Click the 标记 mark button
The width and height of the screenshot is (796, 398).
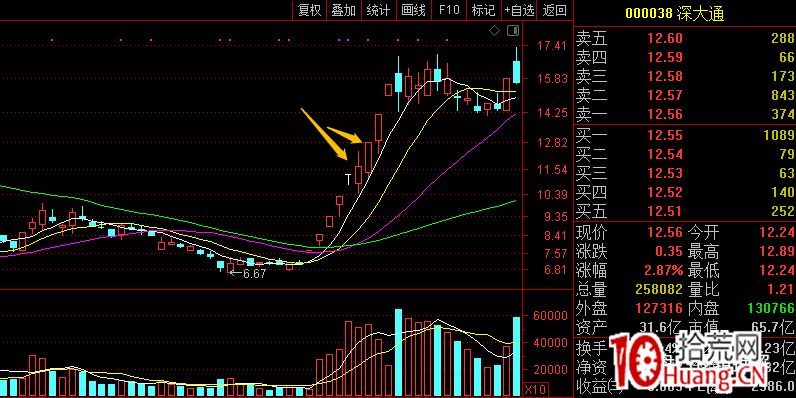pyautogui.click(x=483, y=10)
